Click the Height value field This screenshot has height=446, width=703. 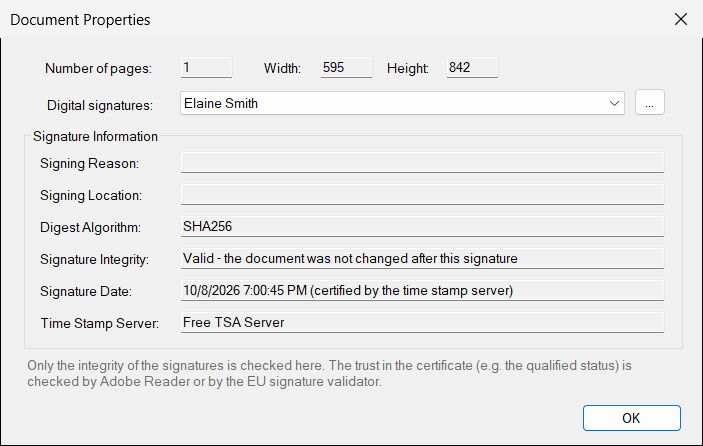point(472,67)
